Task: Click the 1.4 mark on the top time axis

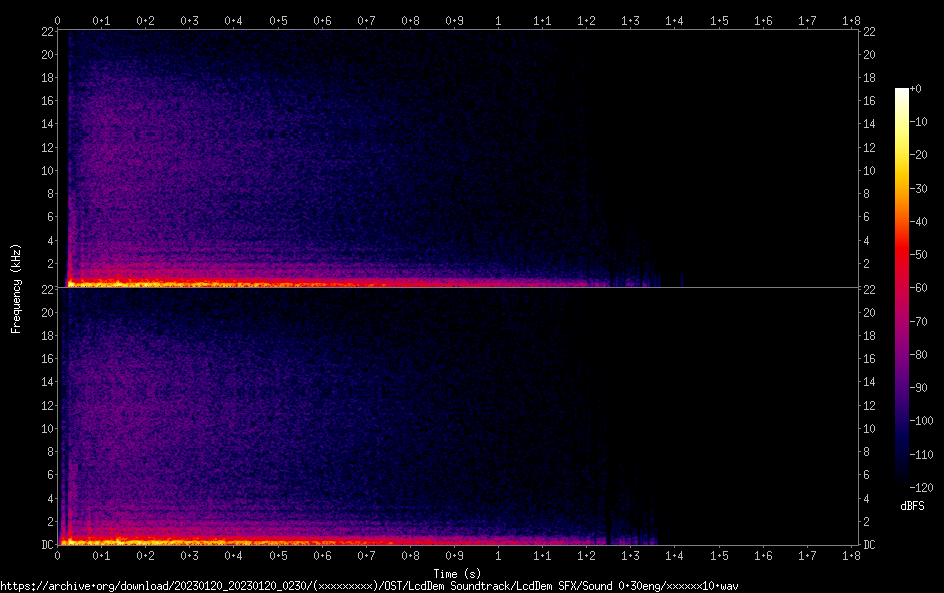Action: 675,20
